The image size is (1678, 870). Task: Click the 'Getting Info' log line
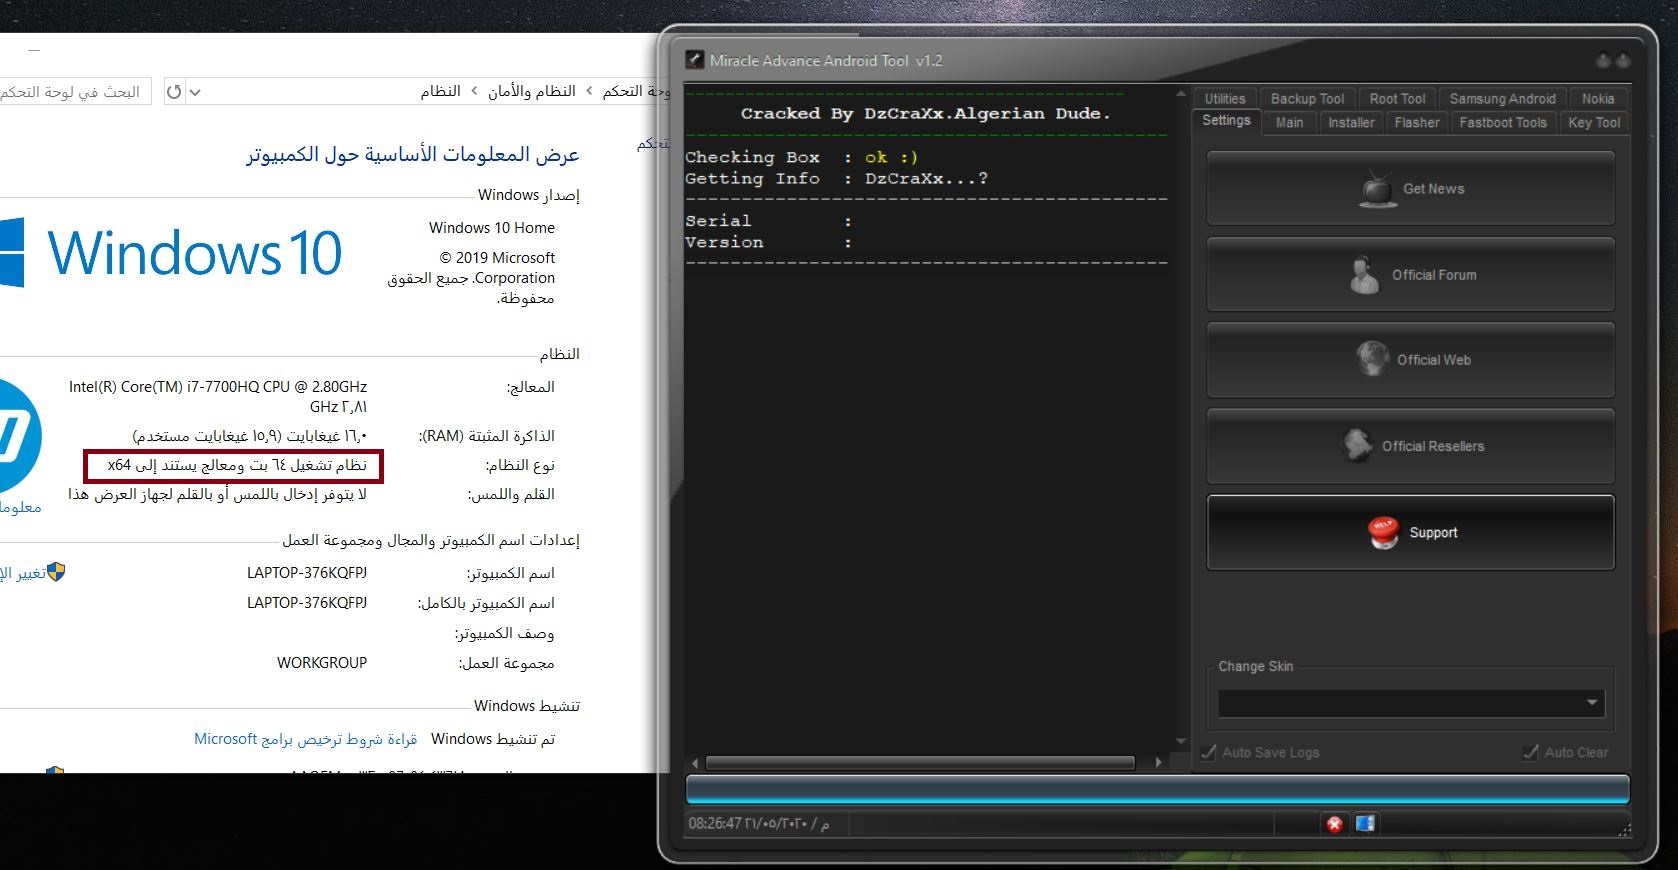point(837,178)
